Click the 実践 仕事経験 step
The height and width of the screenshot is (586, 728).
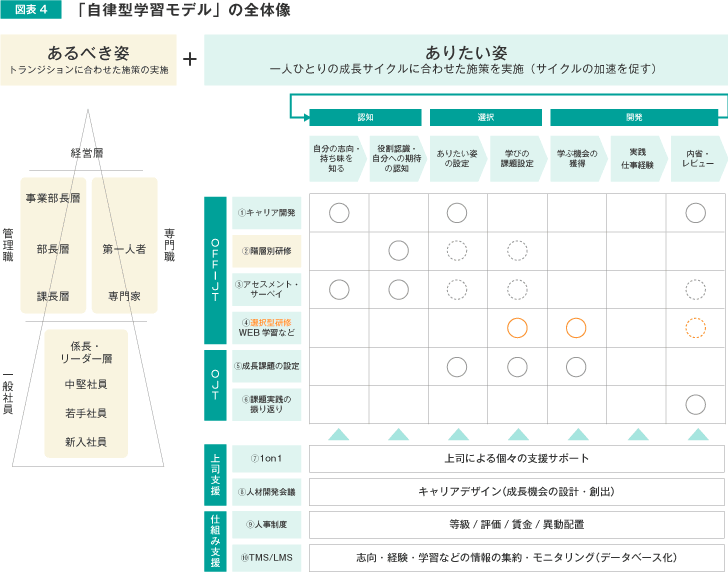point(638,158)
